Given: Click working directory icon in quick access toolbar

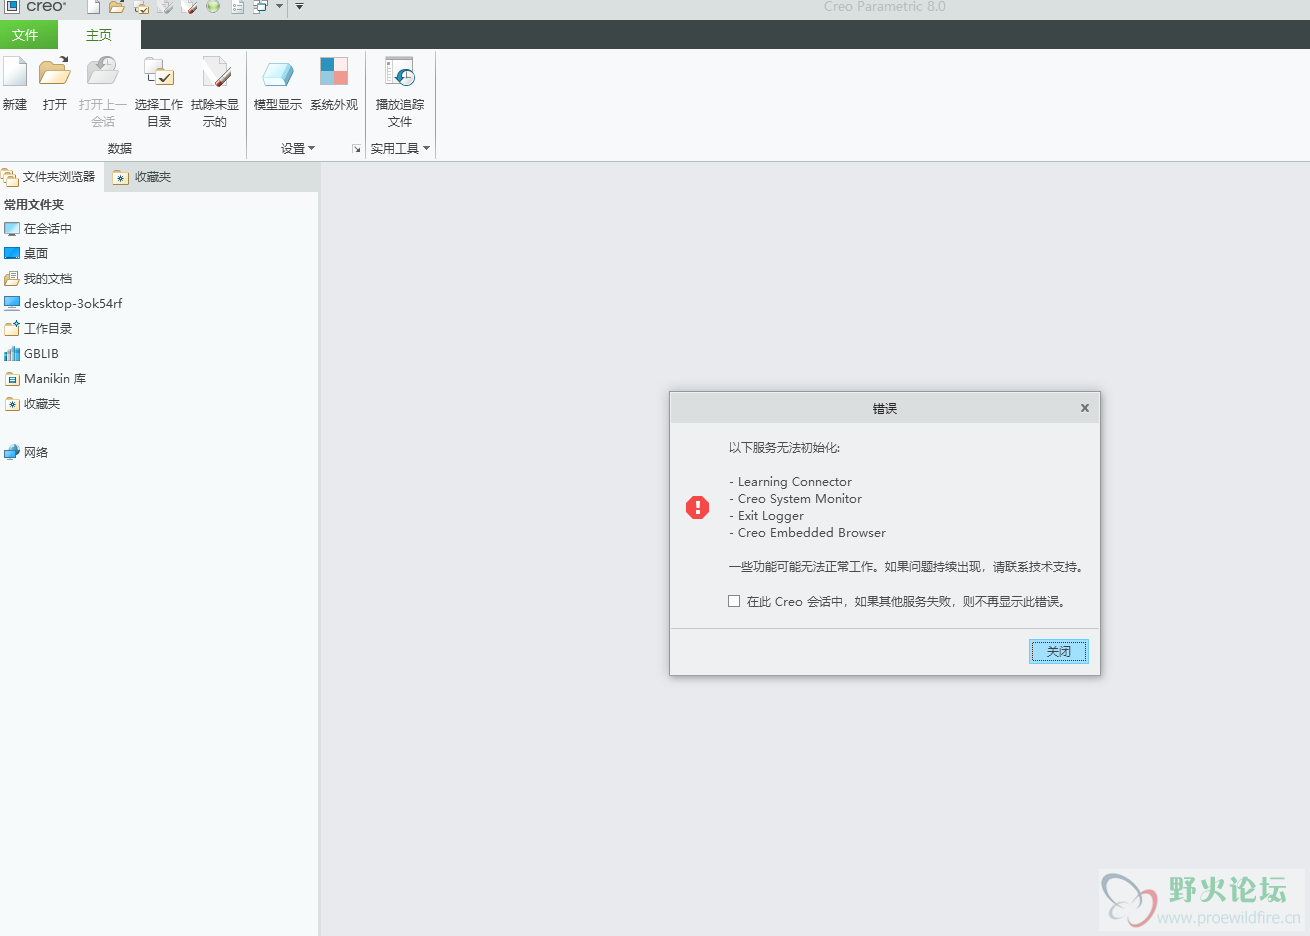Looking at the screenshot, I should [141, 7].
